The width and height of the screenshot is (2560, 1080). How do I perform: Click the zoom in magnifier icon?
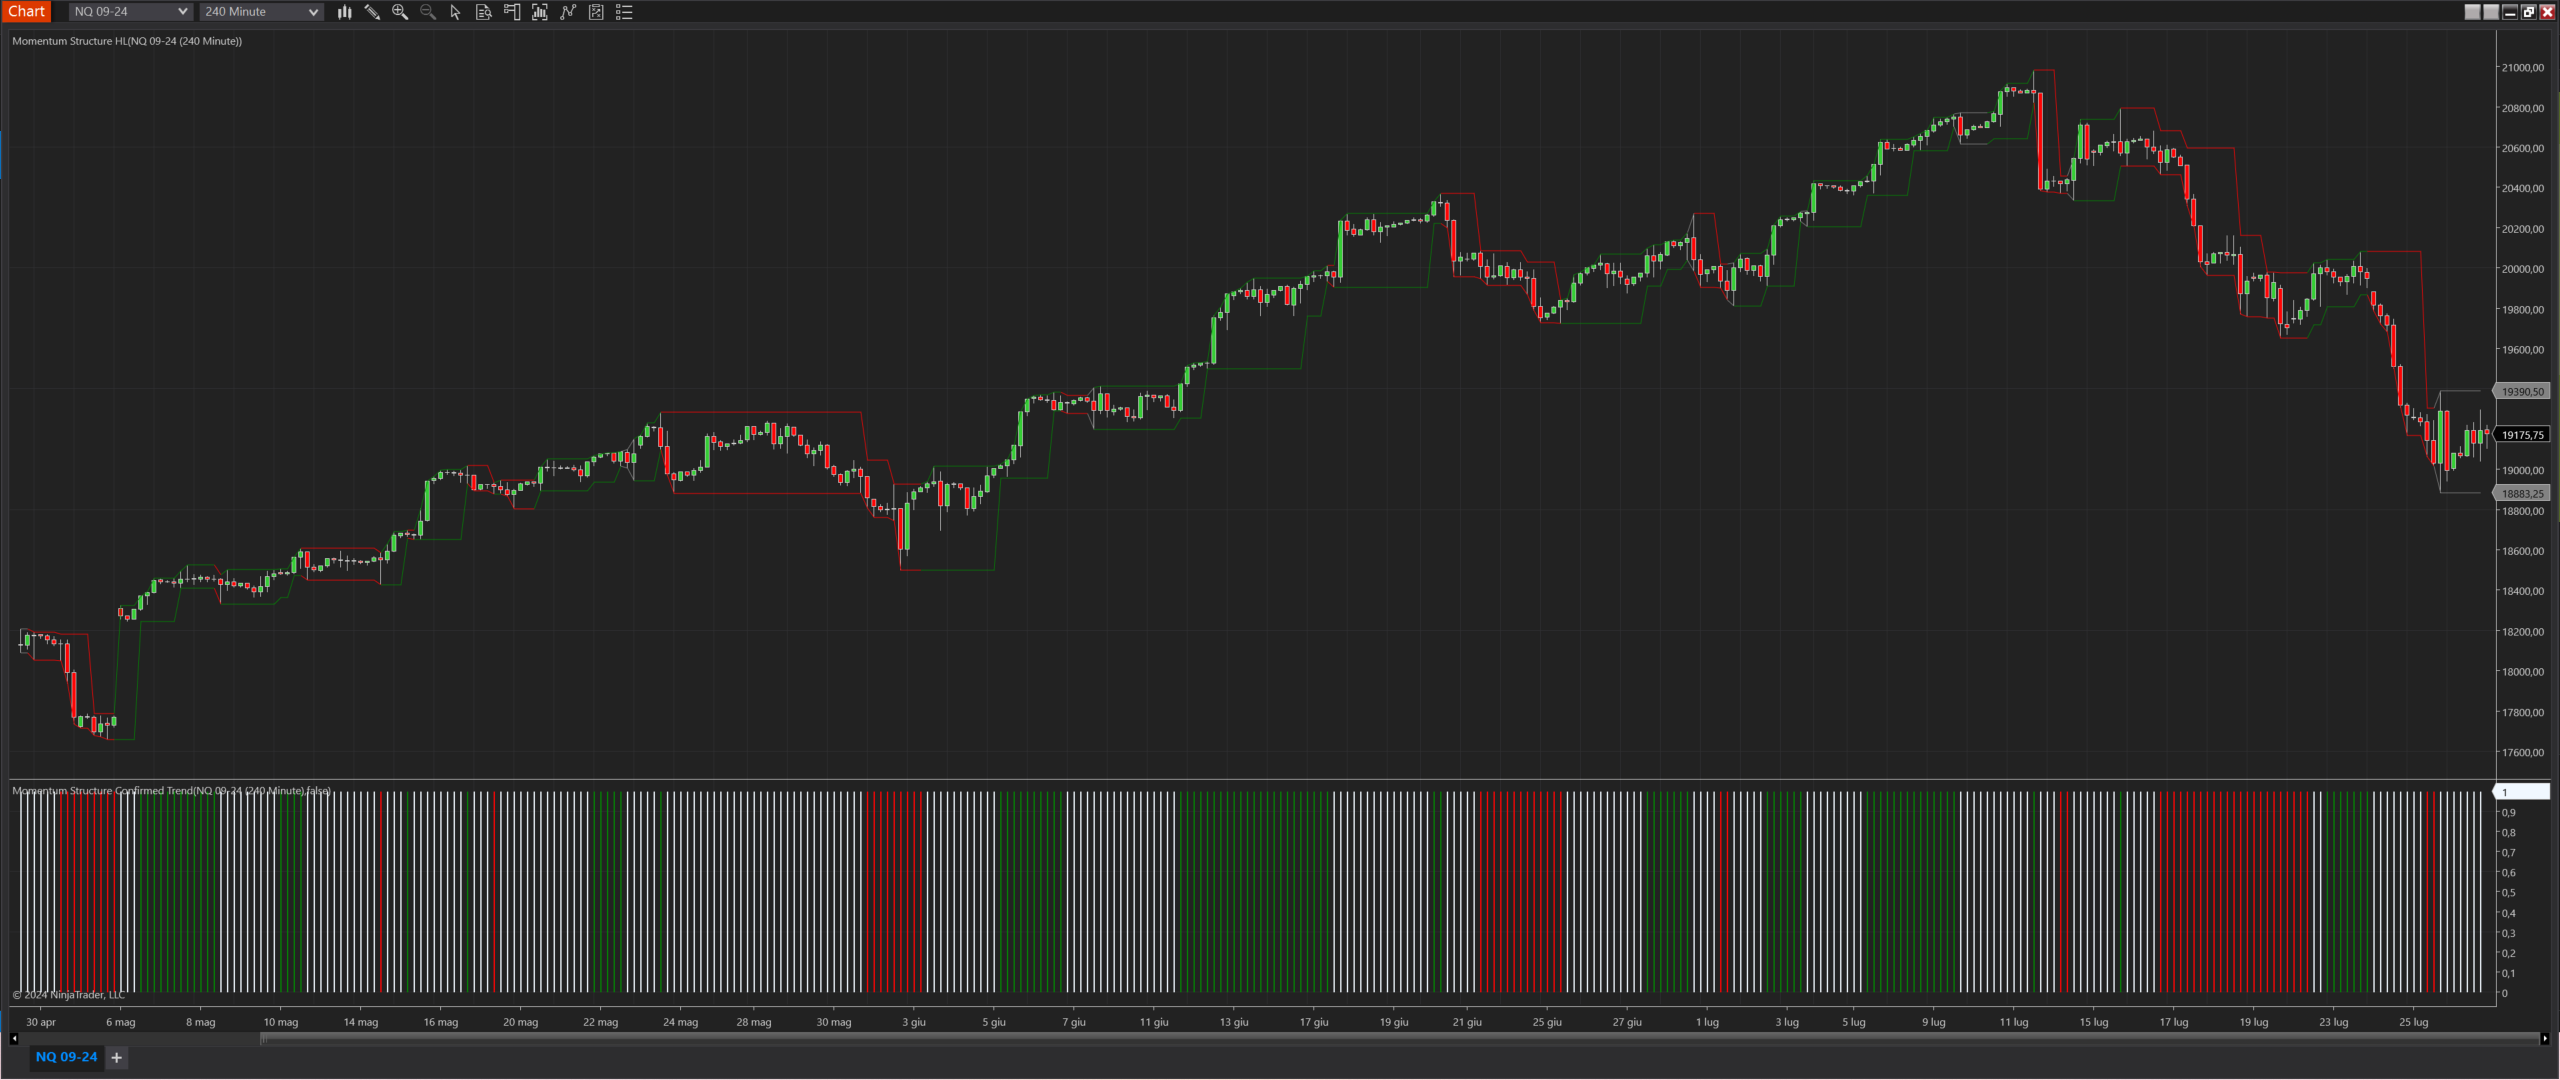tap(400, 12)
